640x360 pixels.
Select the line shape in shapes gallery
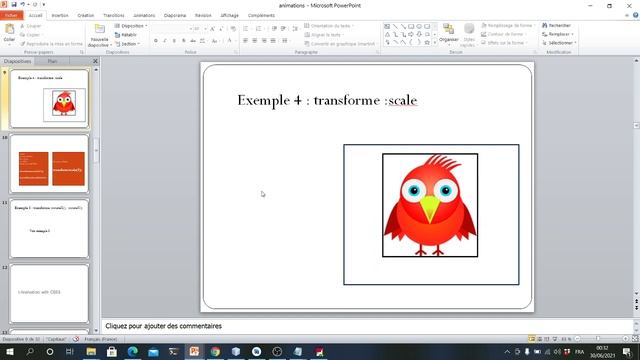(x=395, y=27)
